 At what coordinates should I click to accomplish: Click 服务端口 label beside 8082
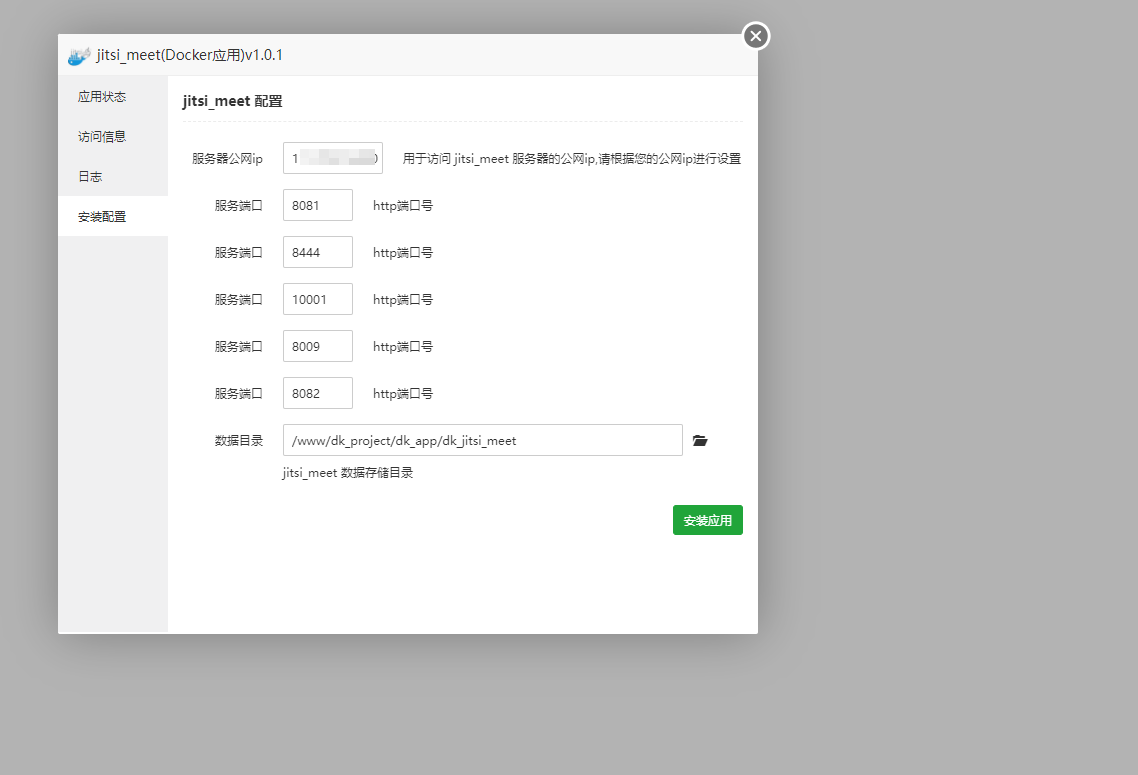pos(239,393)
